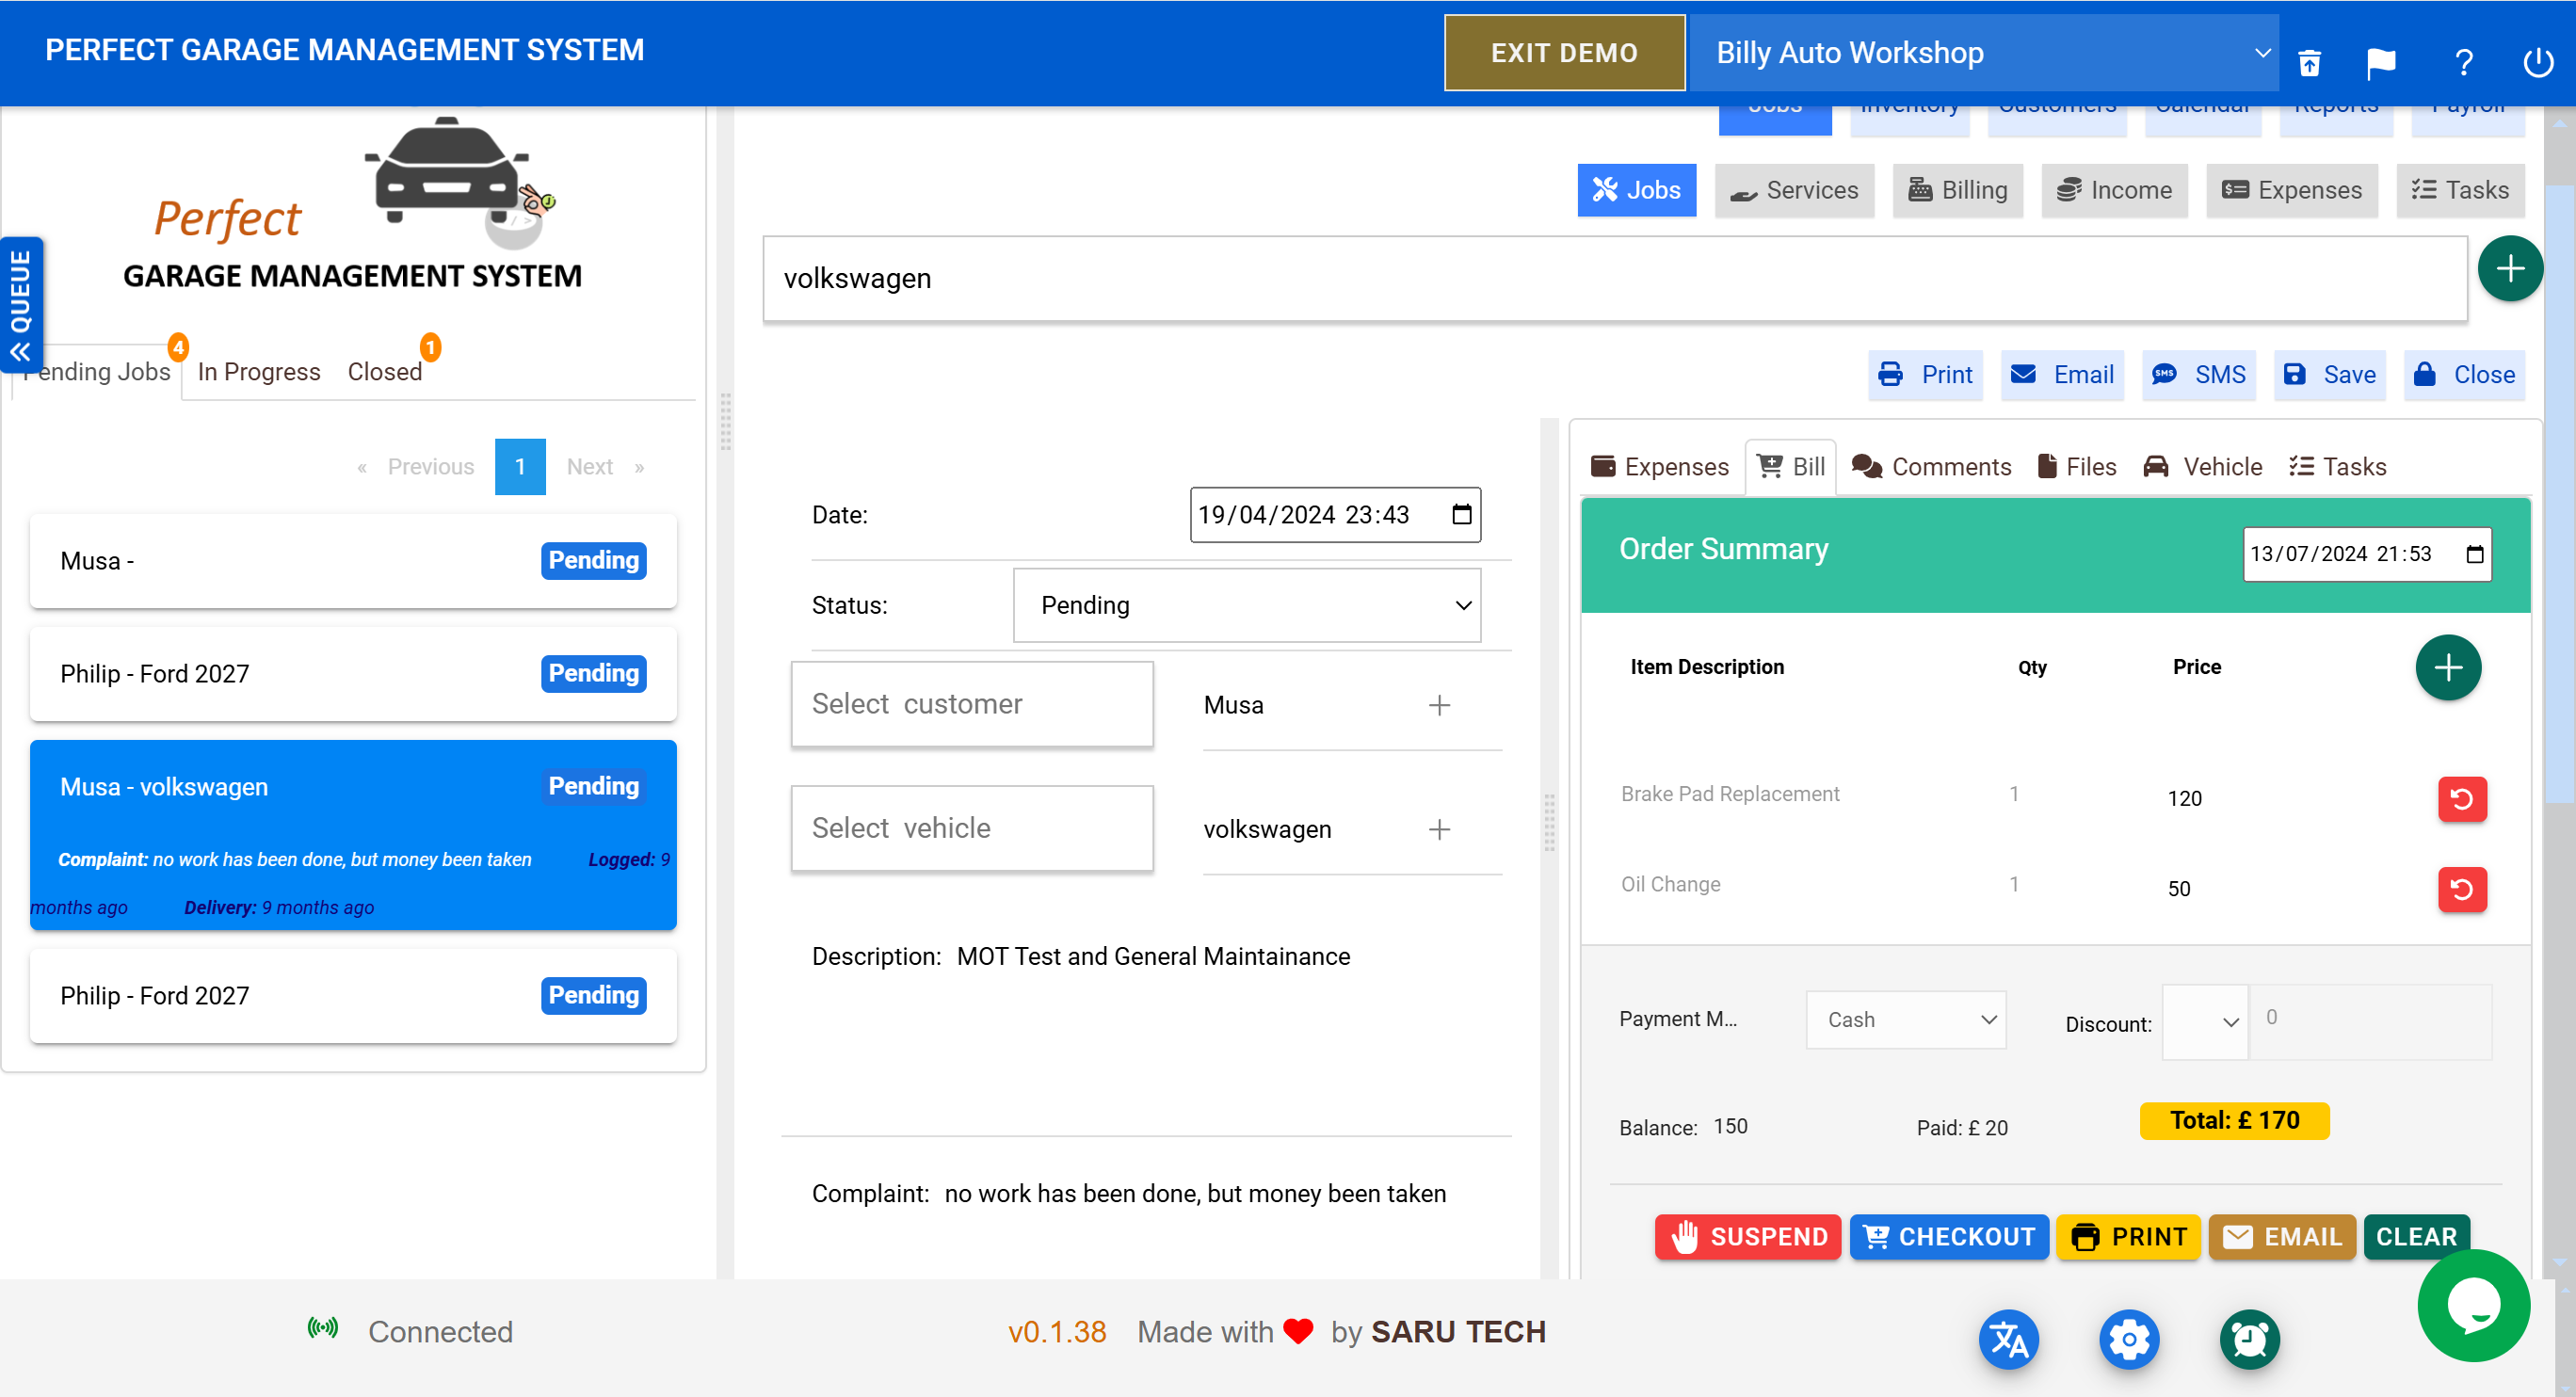
Task: Open help via question mark icon
Action: click(x=2464, y=63)
